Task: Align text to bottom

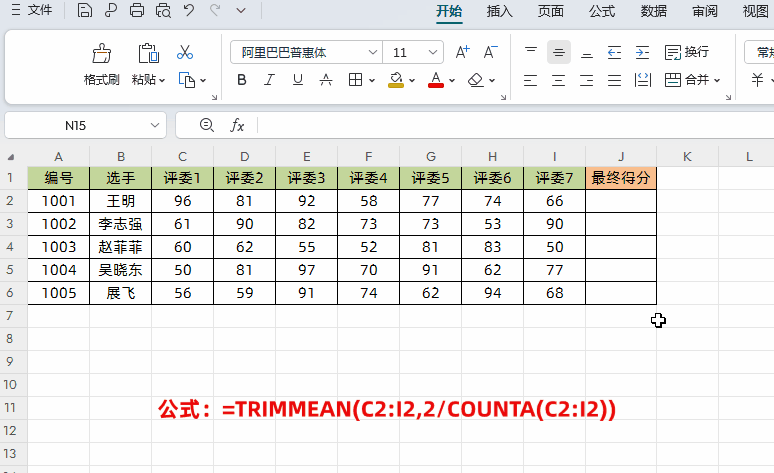Action: (586, 52)
